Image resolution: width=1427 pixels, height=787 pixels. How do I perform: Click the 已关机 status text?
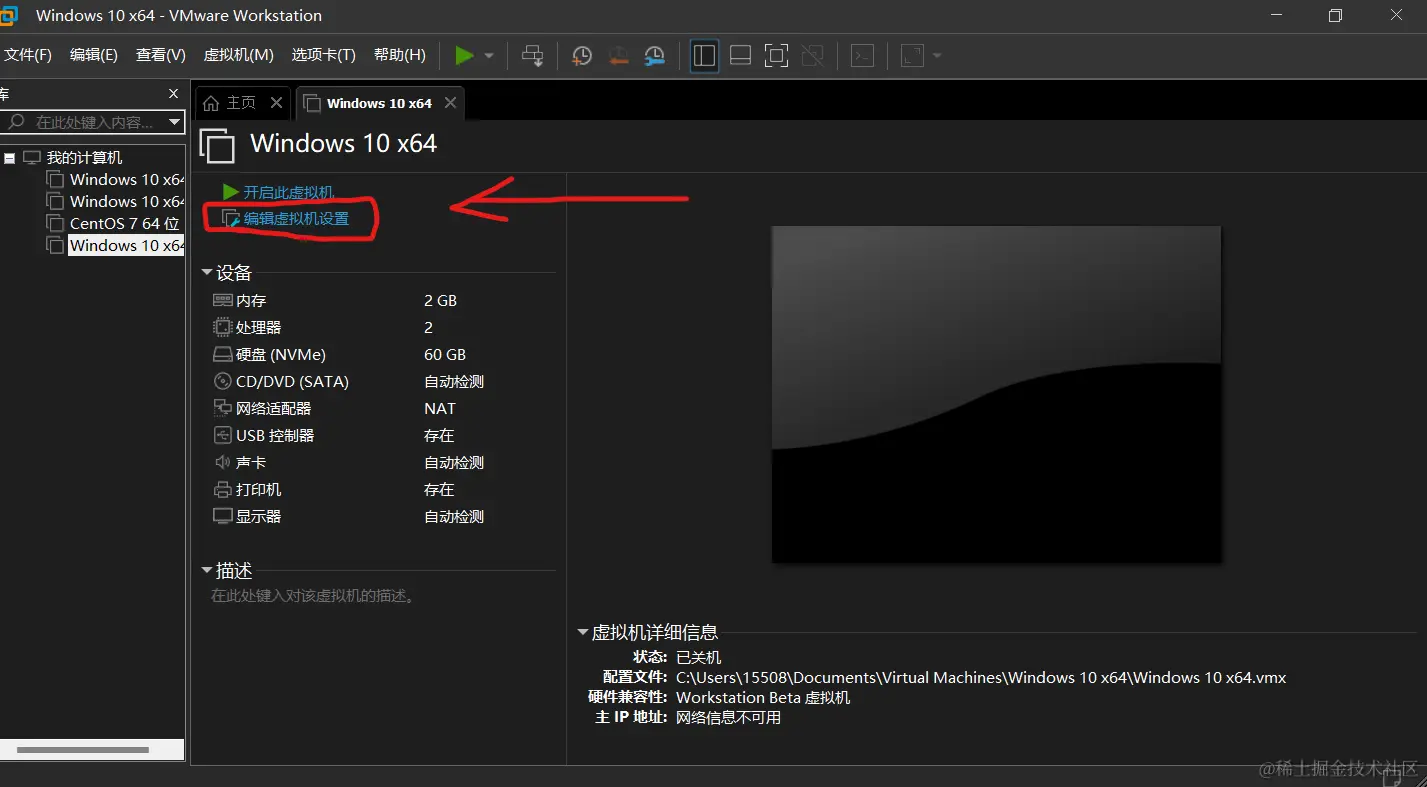[698, 657]
